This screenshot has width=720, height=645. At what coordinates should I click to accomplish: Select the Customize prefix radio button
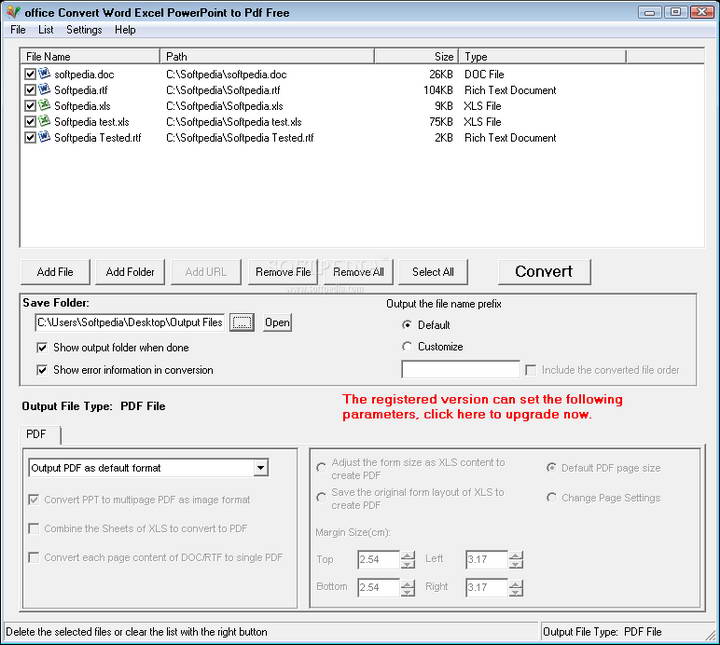tap(407, 347)
